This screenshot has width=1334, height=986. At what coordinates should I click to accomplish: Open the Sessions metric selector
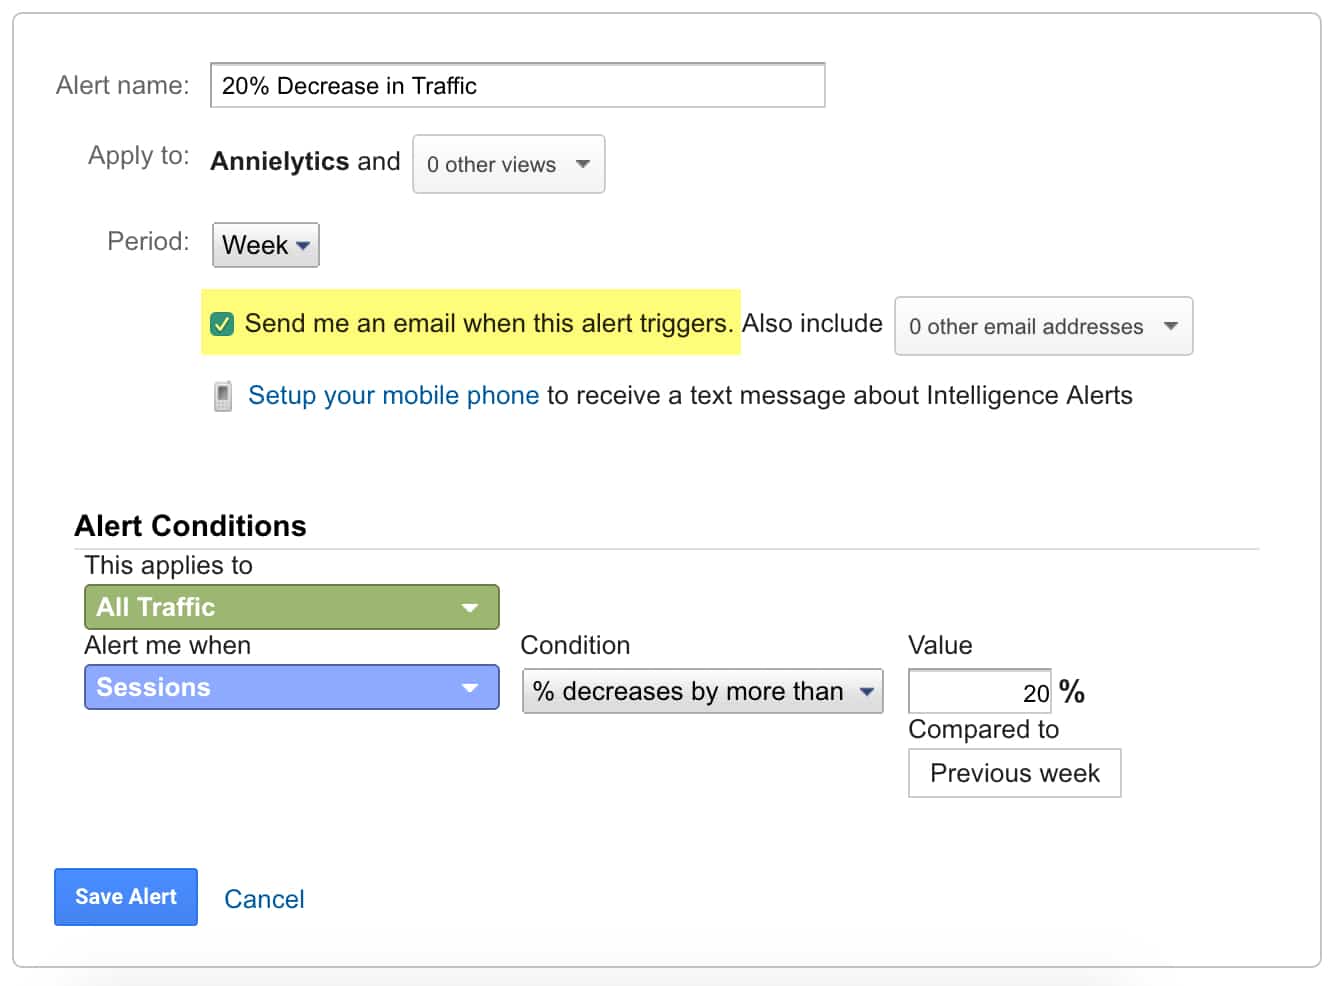click(292, 687)
